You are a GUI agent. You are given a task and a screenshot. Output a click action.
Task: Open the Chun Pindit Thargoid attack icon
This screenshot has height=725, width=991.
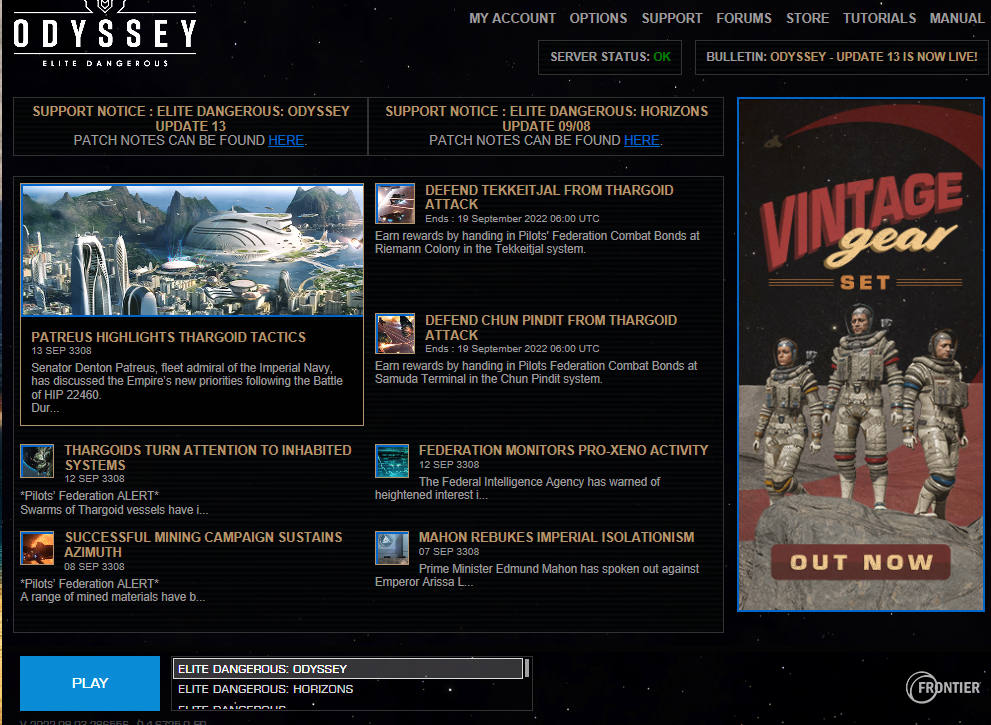pos(395,334)
